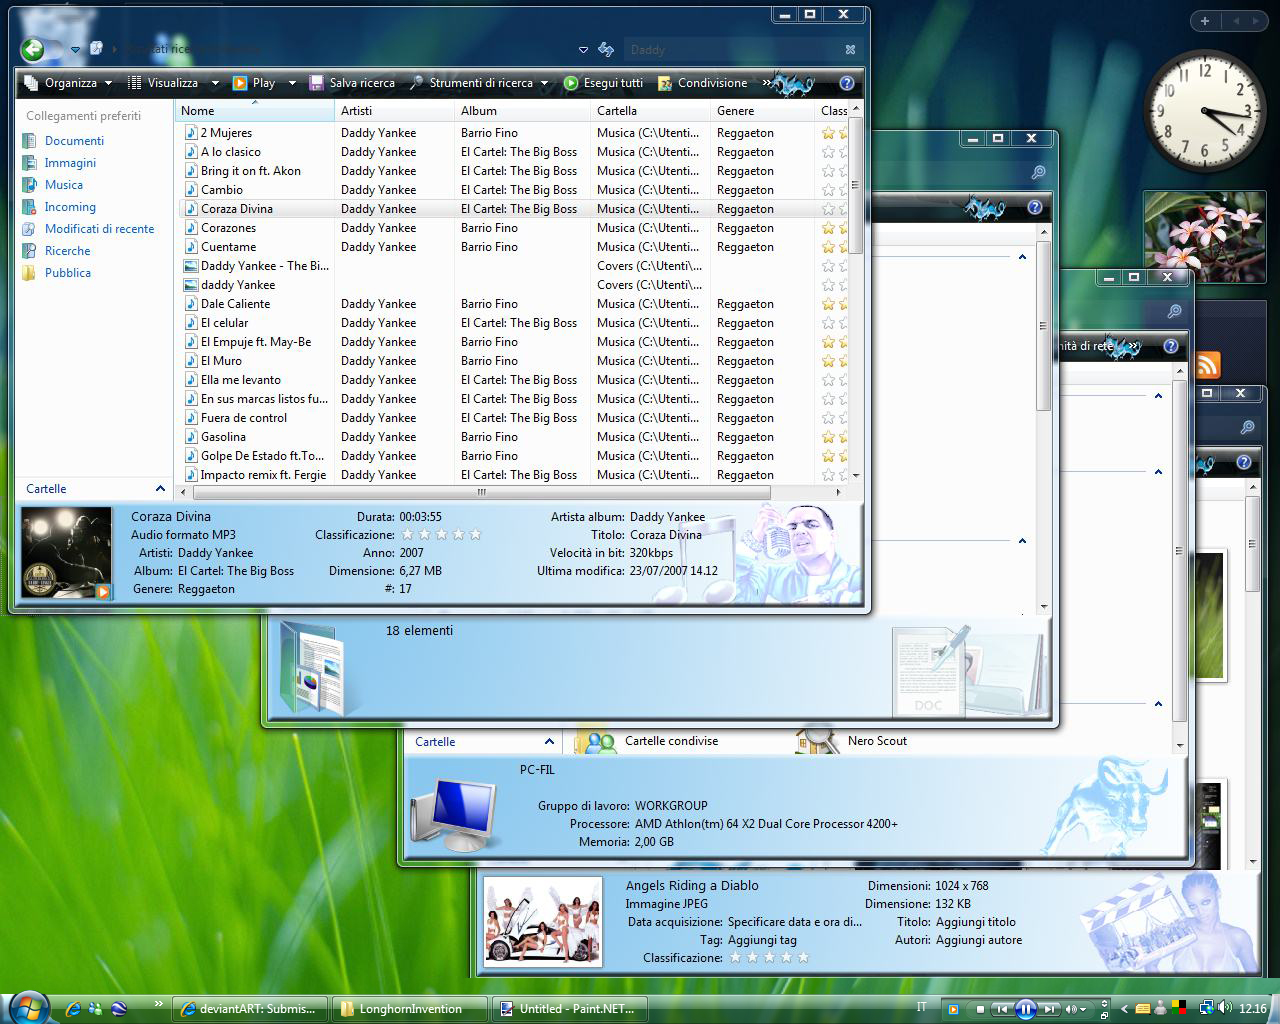Open the recent pages dropdown beside Back
This screenshot has width=1280, height=1024.
tap(75, 49)
